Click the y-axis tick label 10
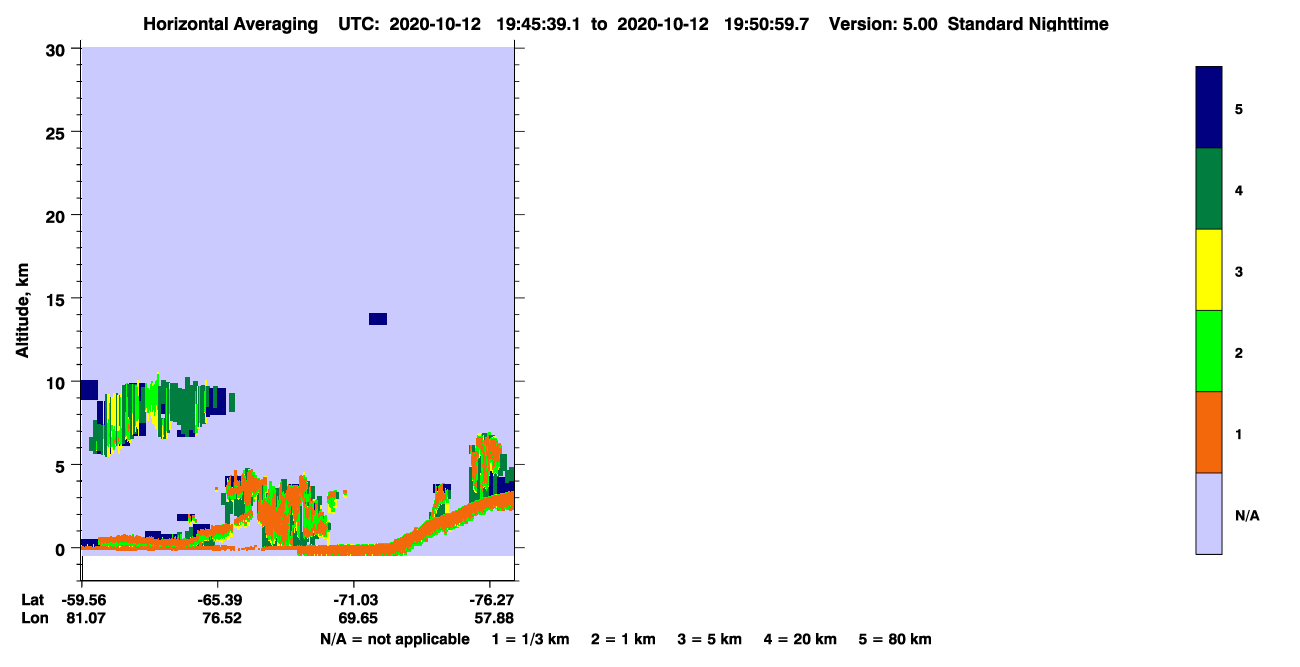 (x=57, y=382)
